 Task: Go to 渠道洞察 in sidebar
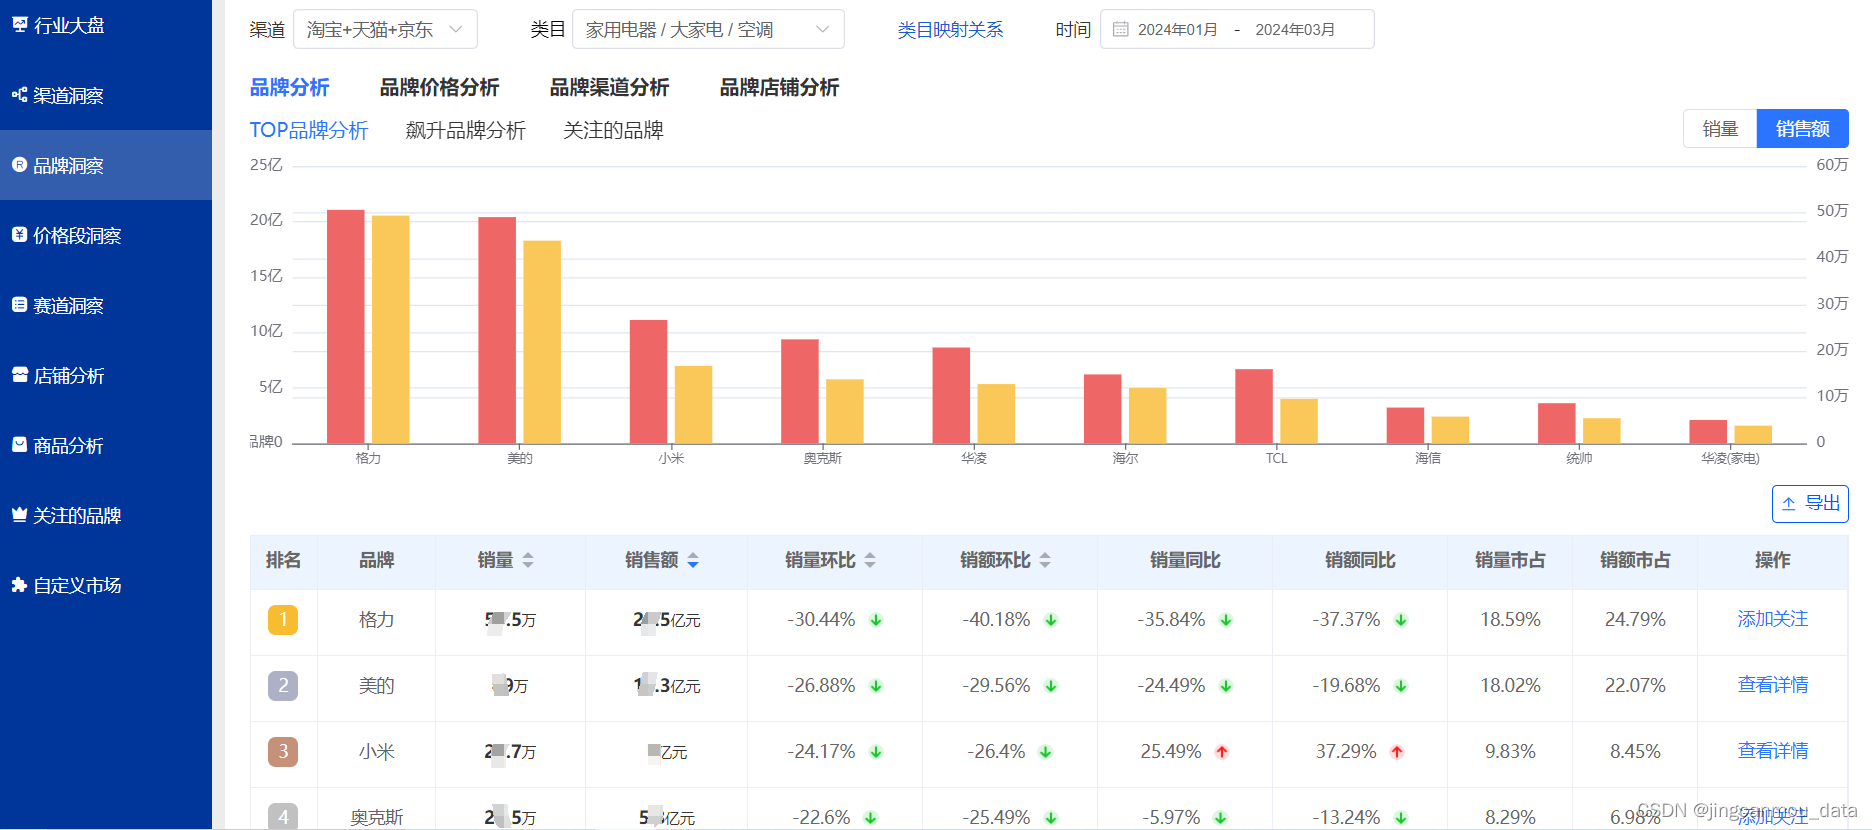coord(106,95)
